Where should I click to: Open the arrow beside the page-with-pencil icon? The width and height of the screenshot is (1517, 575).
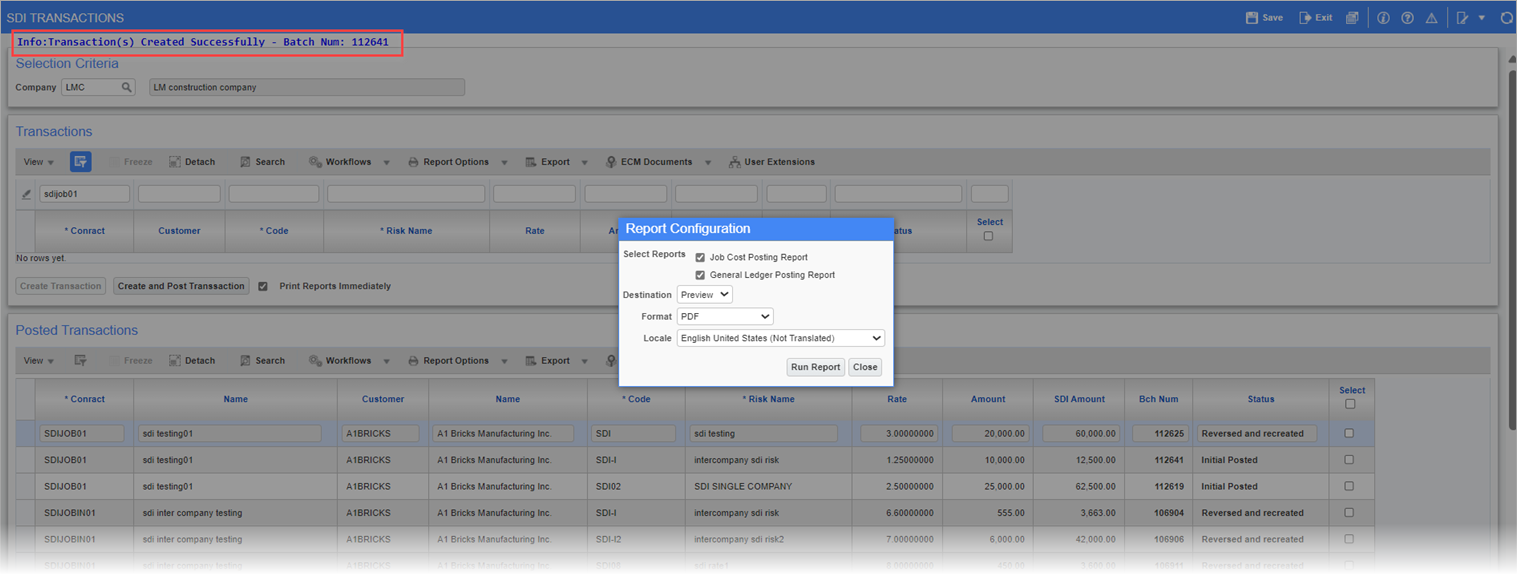[x=1481, y=18]
